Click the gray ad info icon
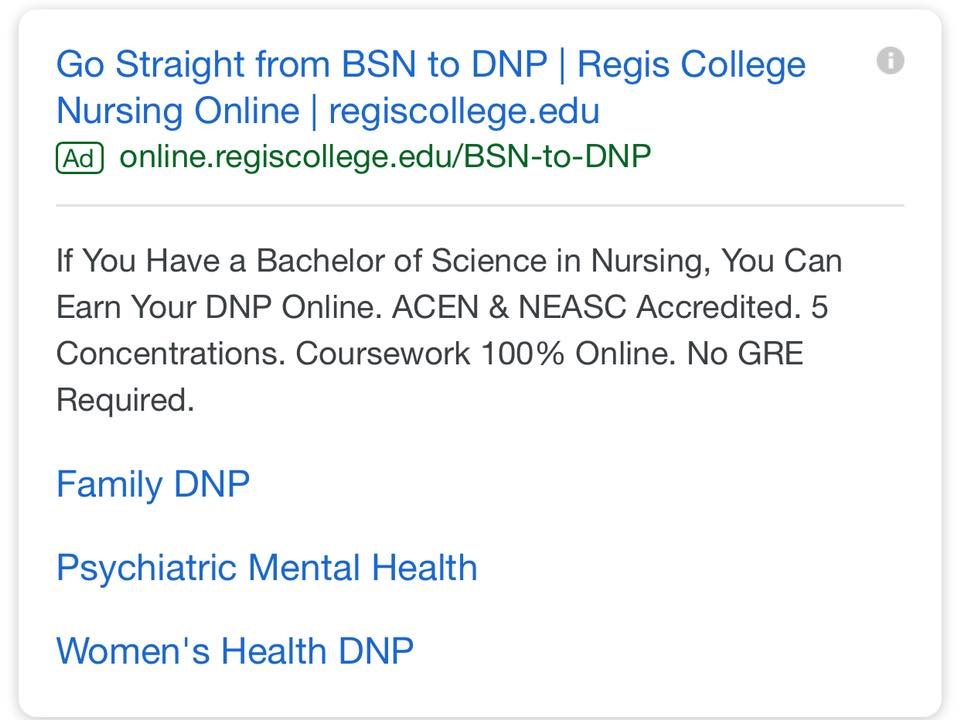The image size is (960, 720). 890,61
